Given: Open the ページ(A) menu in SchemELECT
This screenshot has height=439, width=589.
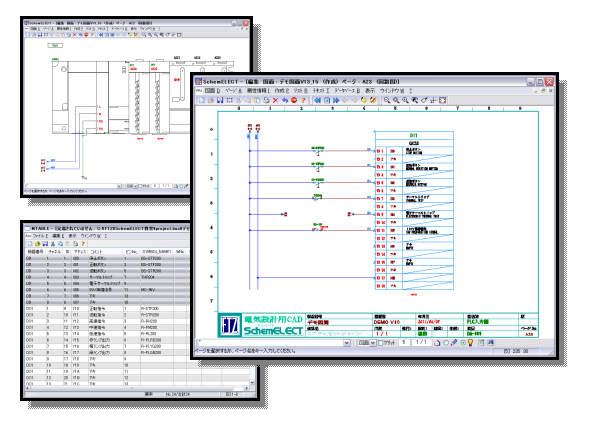Looking at the screenshot, I should click(x=233, y=91).
